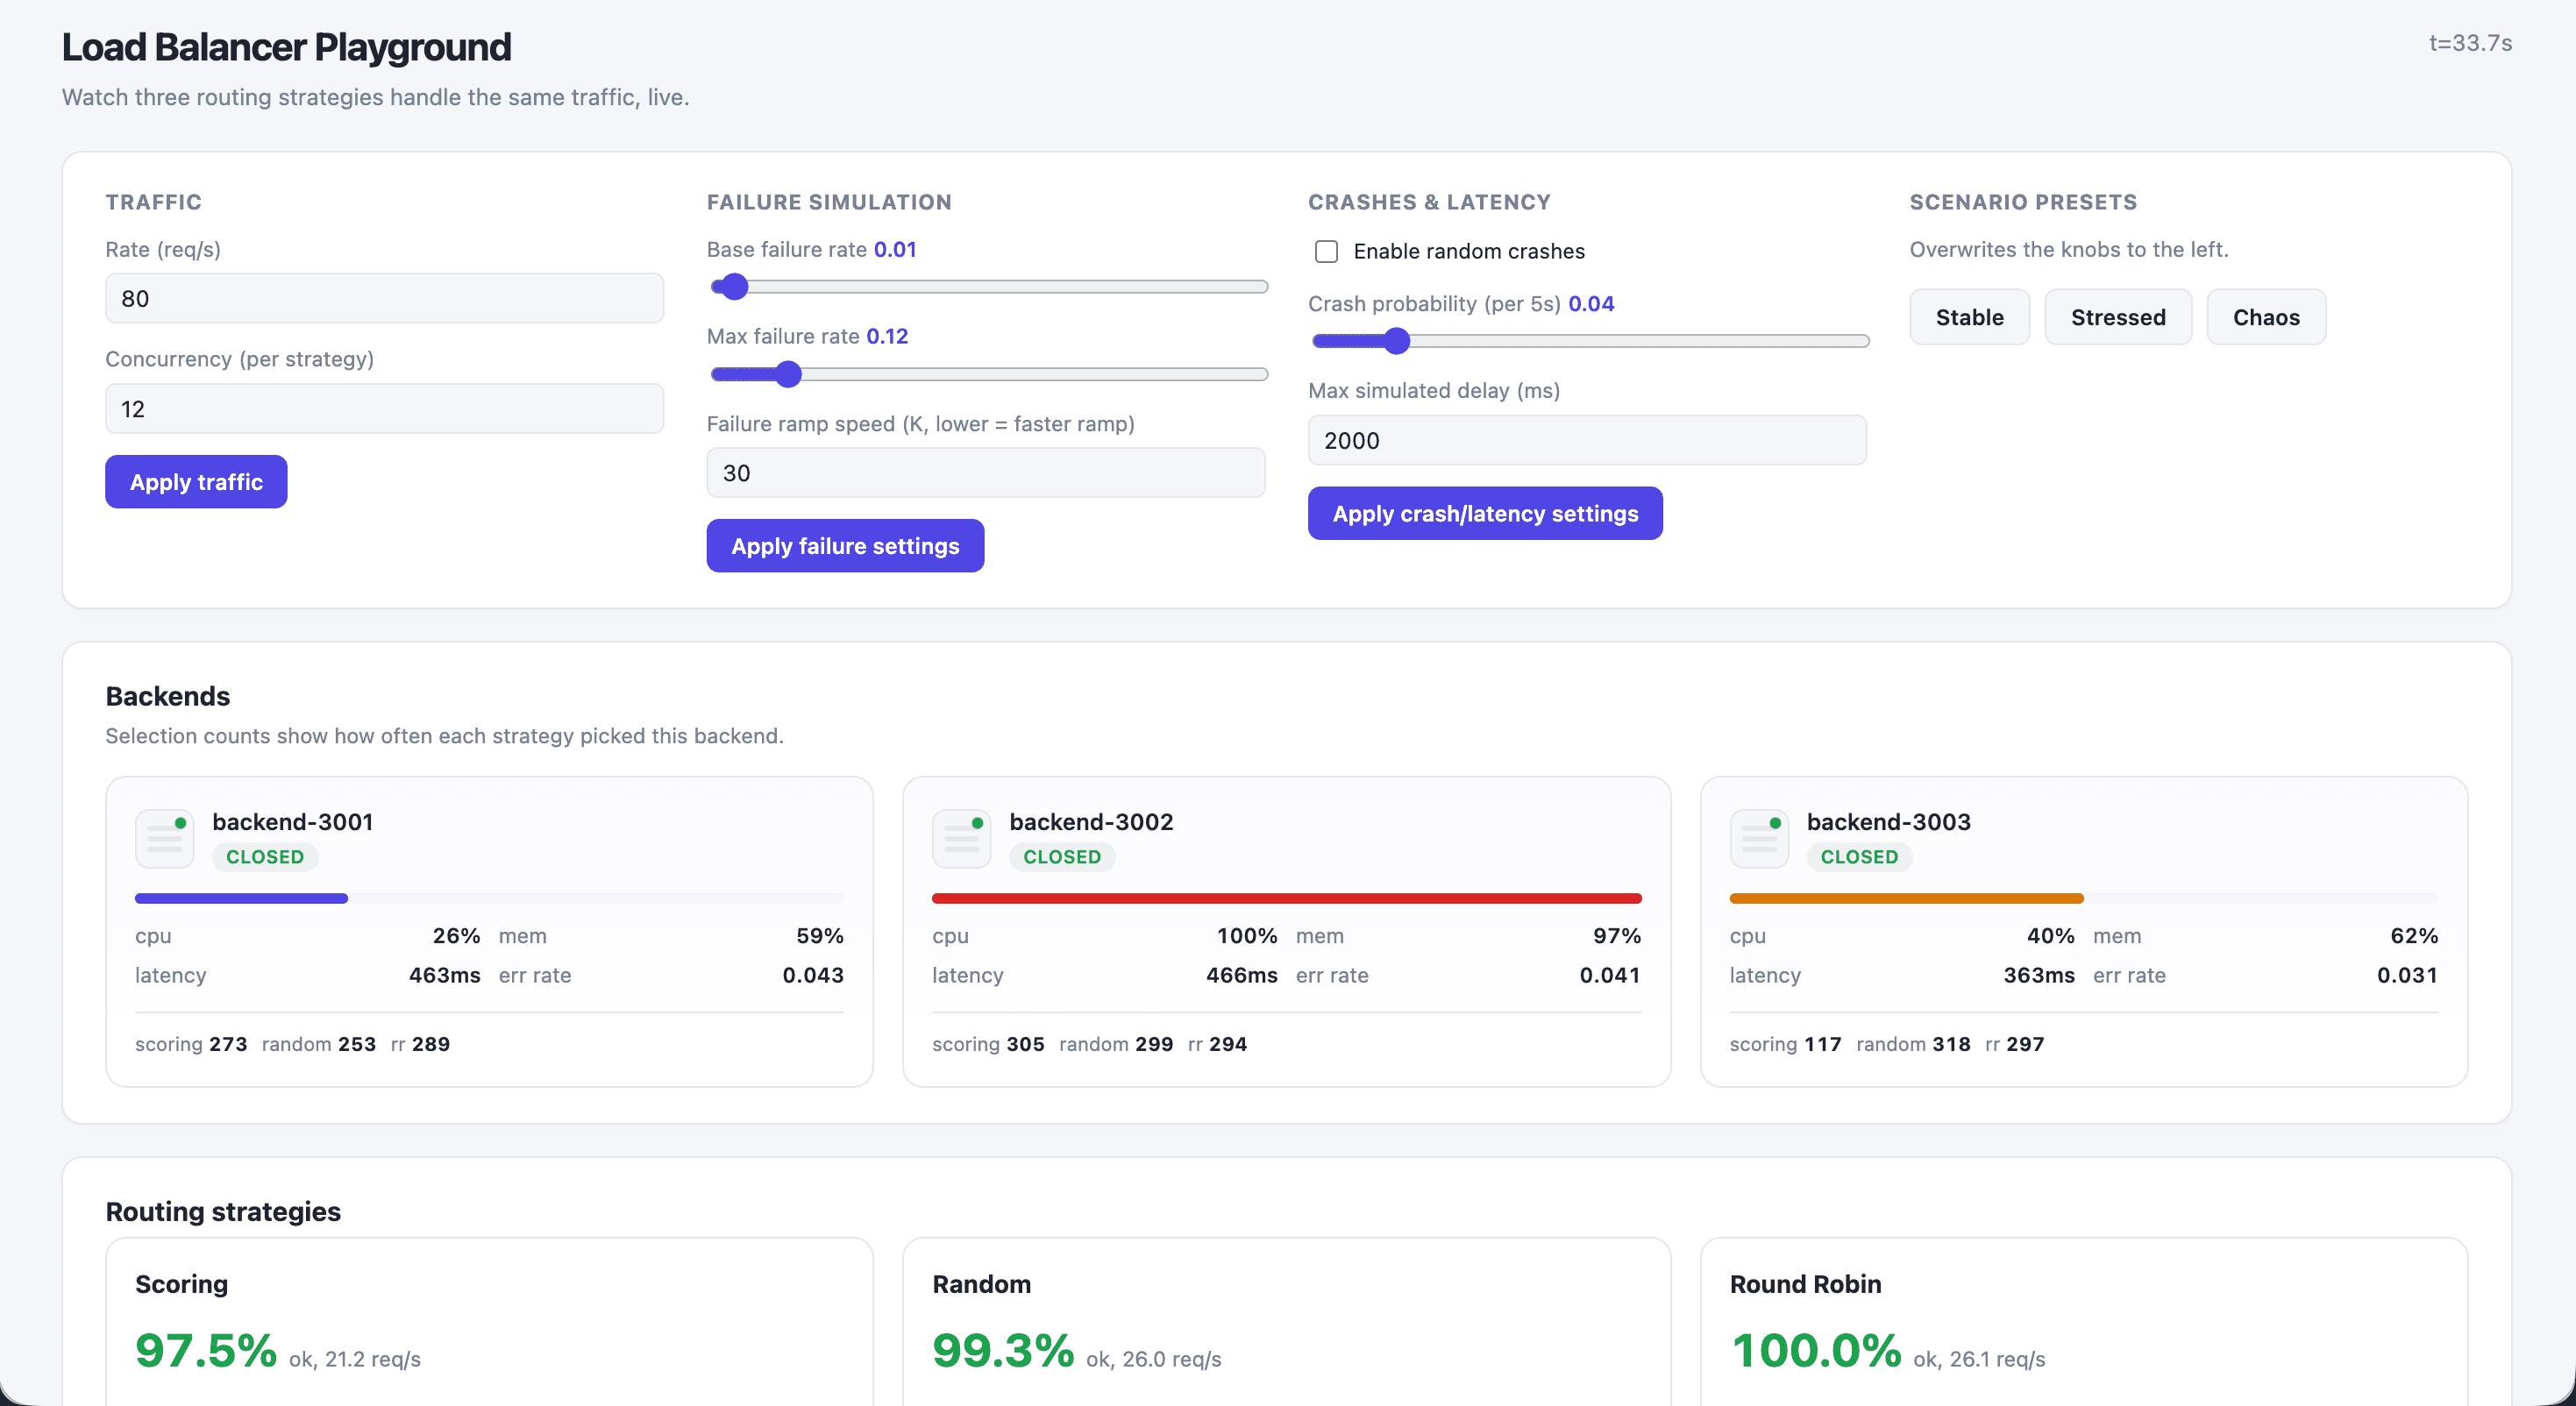Click the CLOSED badge on backend-3002
This screenshot has width=2576, height=1406.
[x=1062, y=857]
